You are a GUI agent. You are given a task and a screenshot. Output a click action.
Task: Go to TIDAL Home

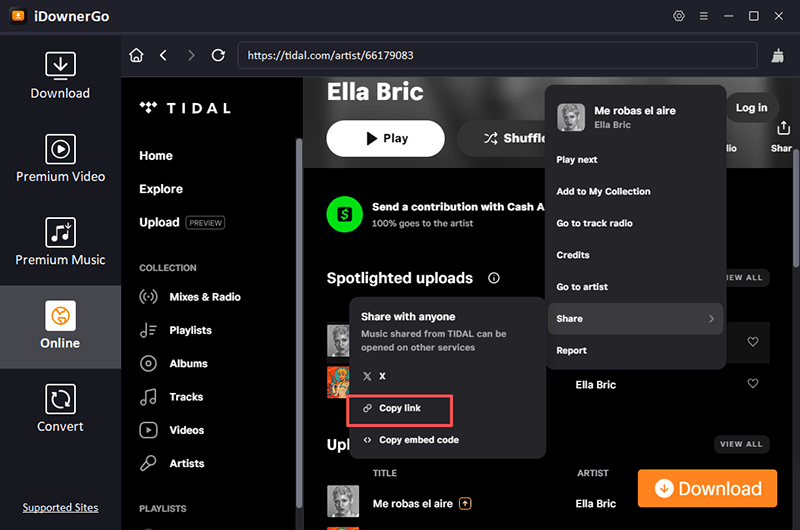[x=156, y=156]
